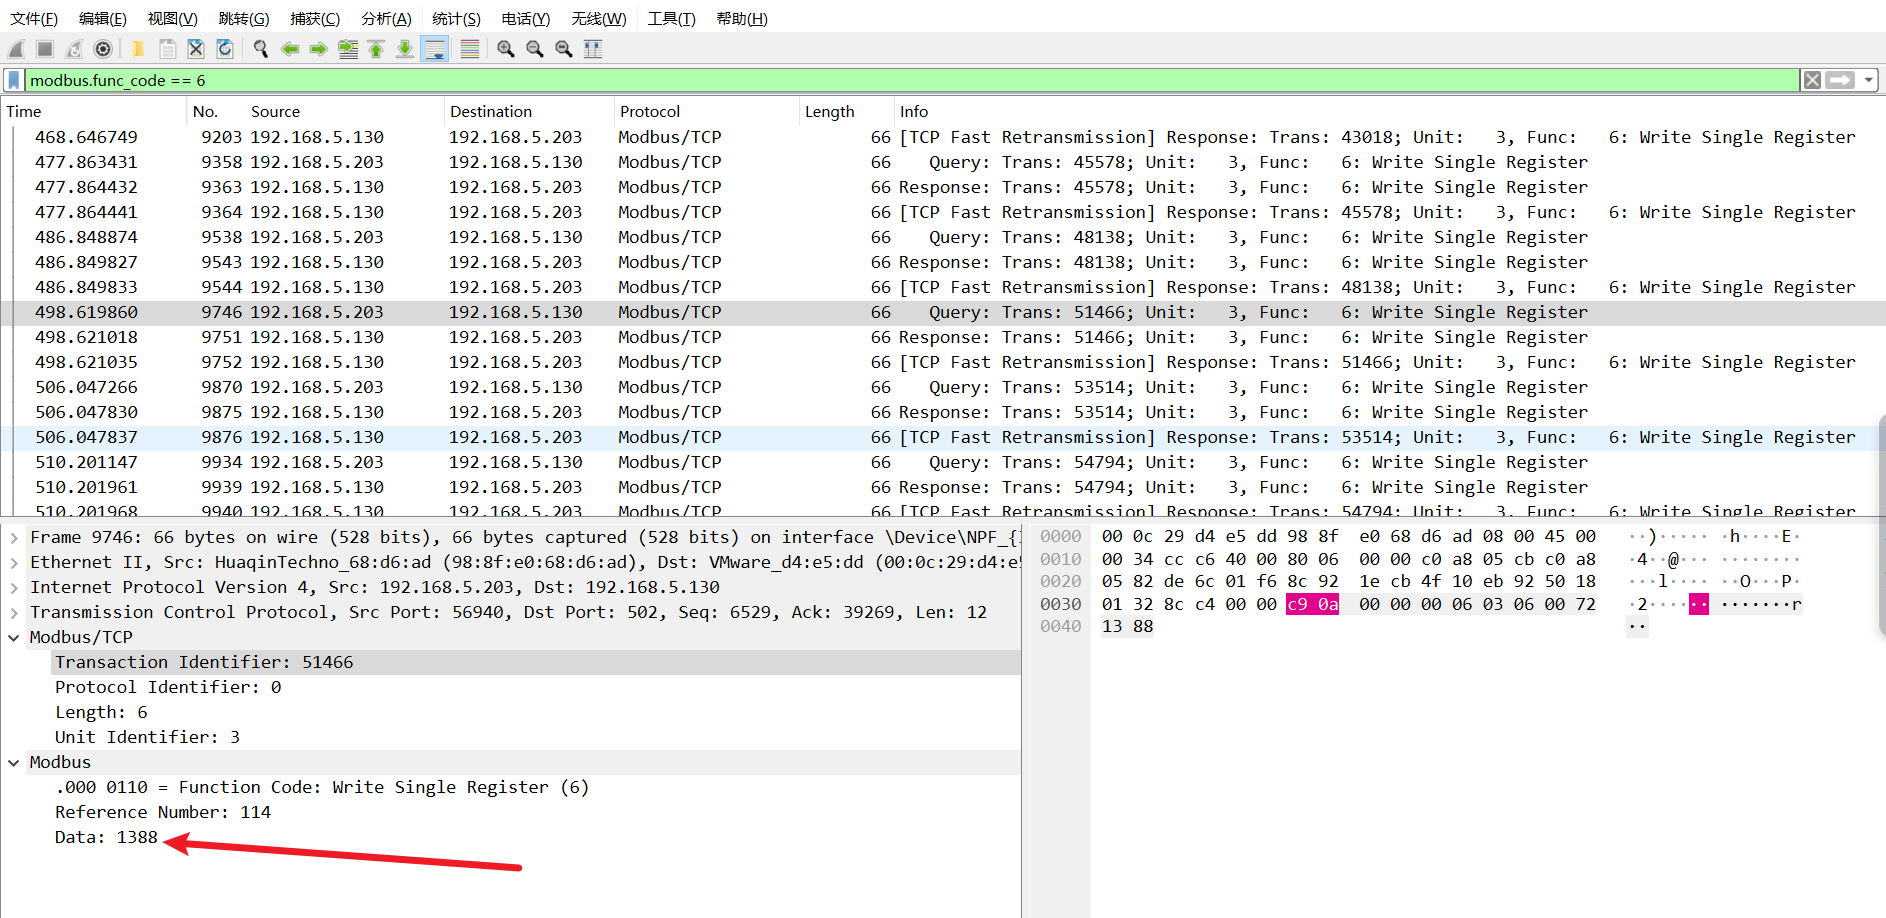Go forward in packet history
Viewport: 1886px width, 918px height.
319,49
